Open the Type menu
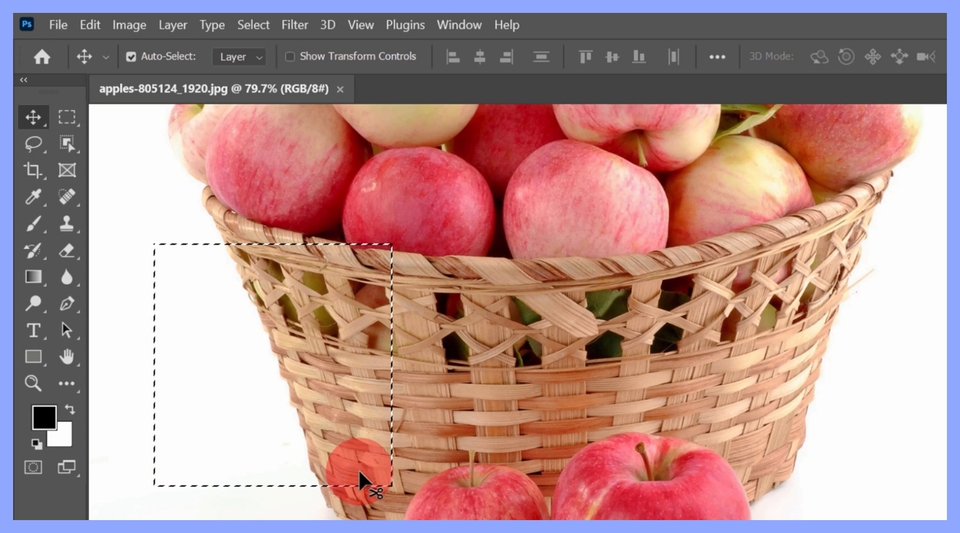Screen dimensions: 960x533 tap(212, 25)
